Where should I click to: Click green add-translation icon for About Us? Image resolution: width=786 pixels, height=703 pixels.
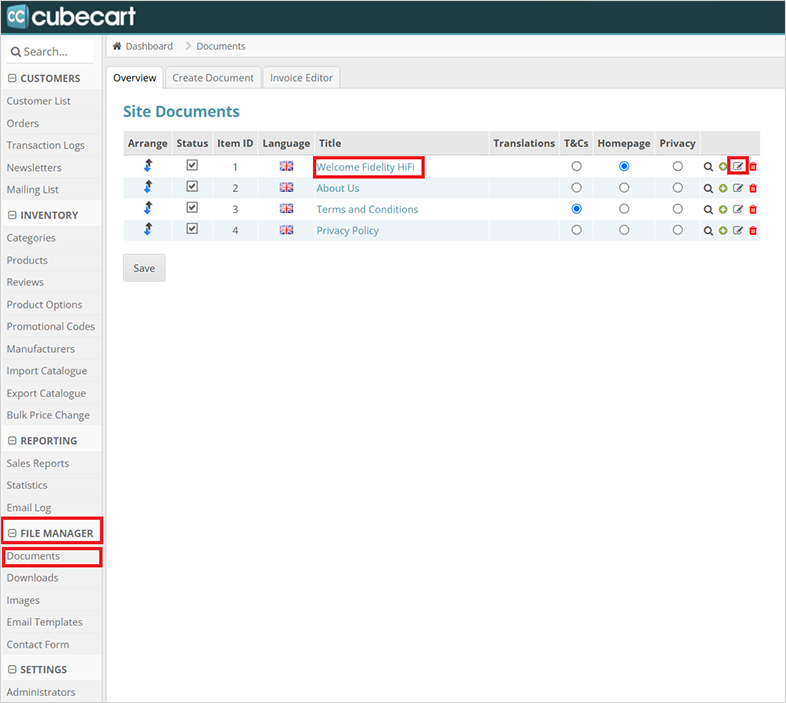coord(723,189)
